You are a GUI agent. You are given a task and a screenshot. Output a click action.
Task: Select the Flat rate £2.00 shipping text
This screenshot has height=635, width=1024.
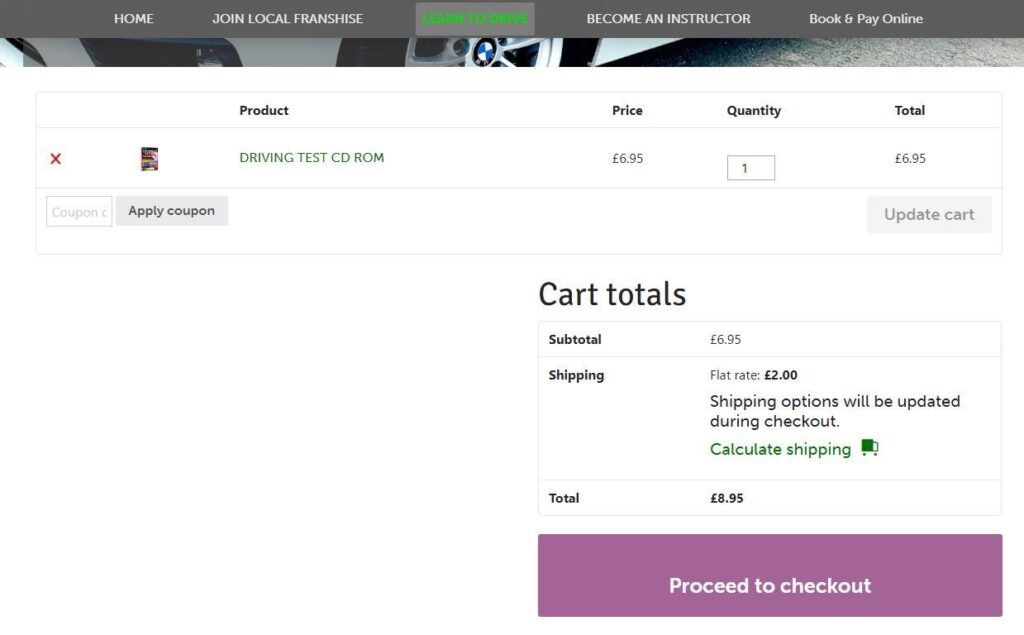click(x=754, y=375)
